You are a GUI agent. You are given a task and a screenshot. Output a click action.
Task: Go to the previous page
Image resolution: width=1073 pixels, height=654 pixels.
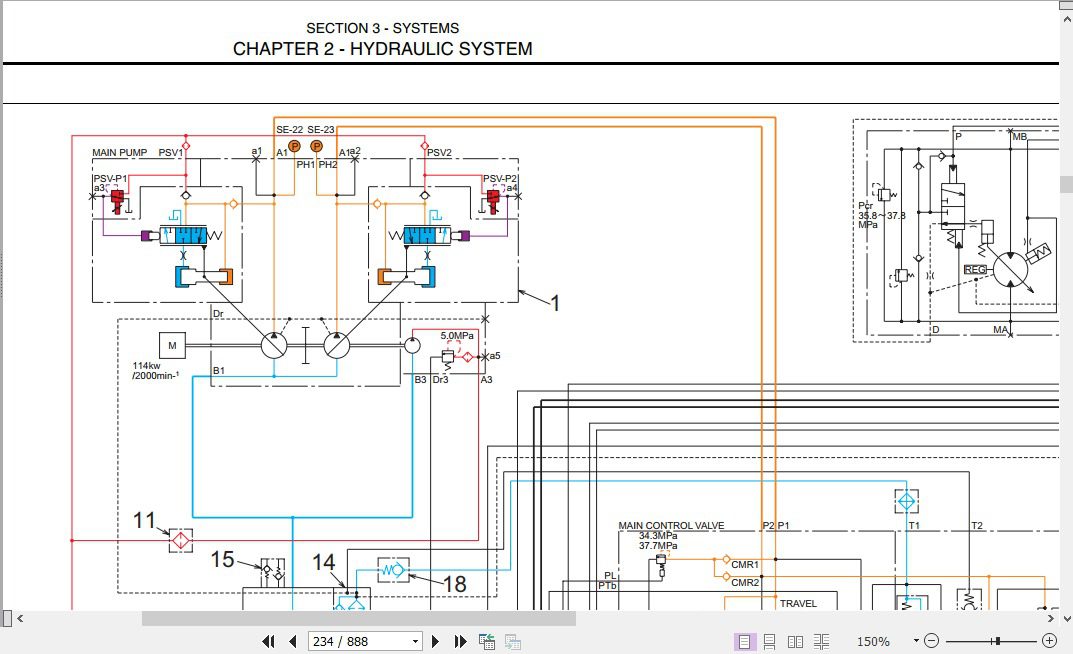pos(293,642)
